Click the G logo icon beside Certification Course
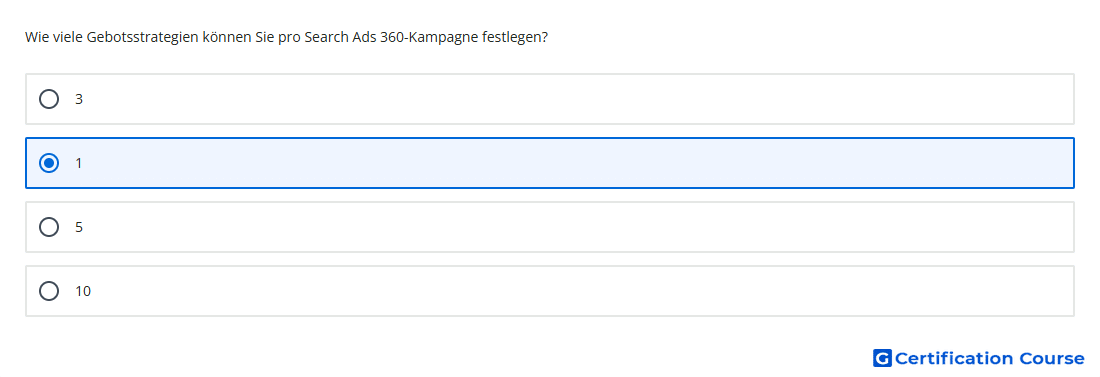 [x=882, y=358]
